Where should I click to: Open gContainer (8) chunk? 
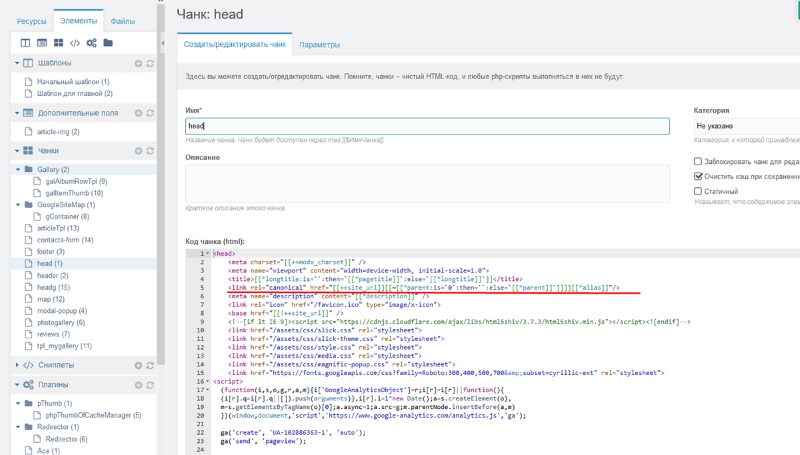coord(67,216)
